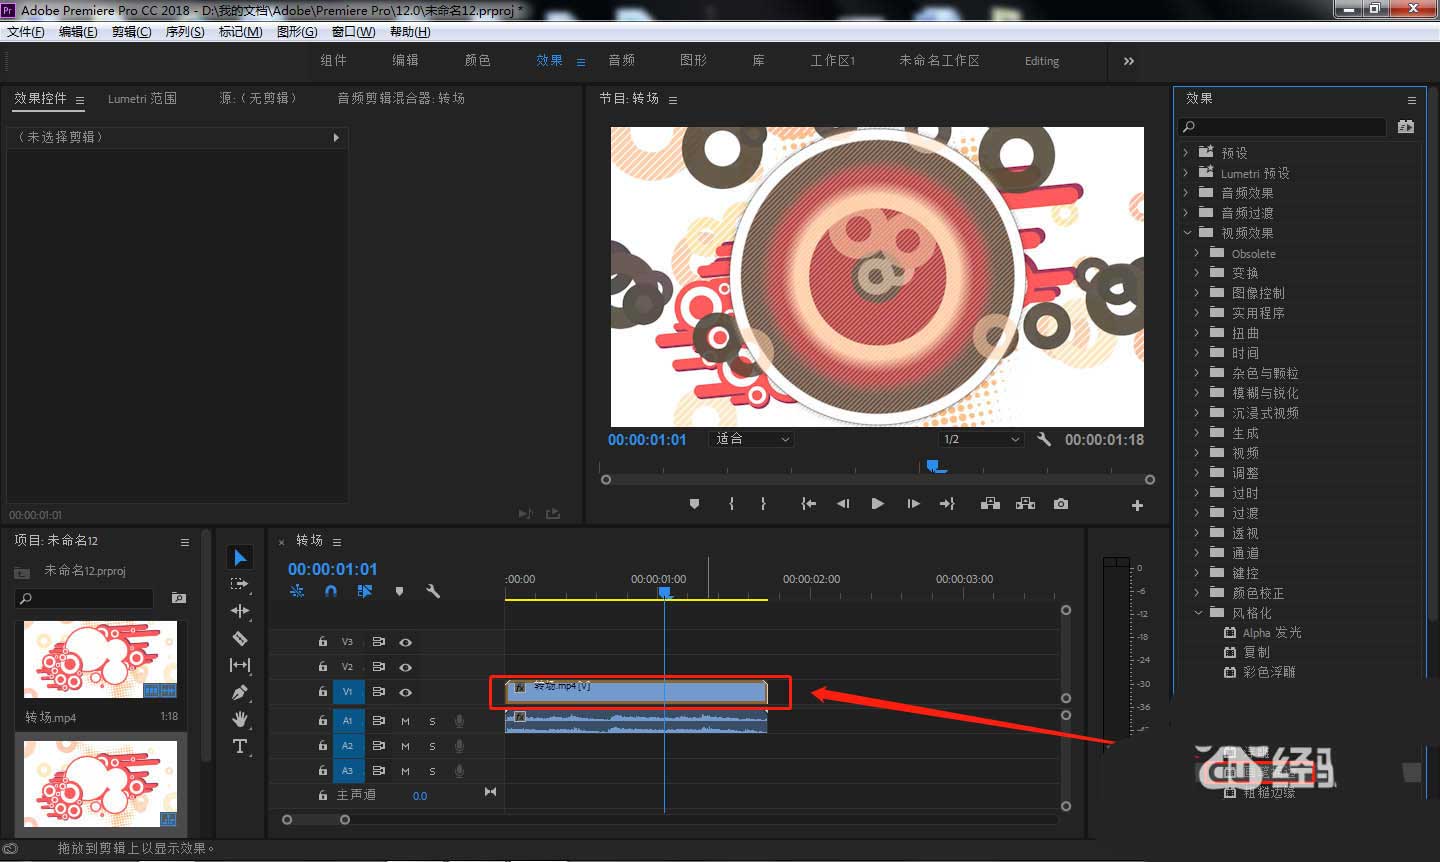Select the Alpha 发光 effect
This screenshot has height=862, width=1440.
click(x=1271, y=633)
